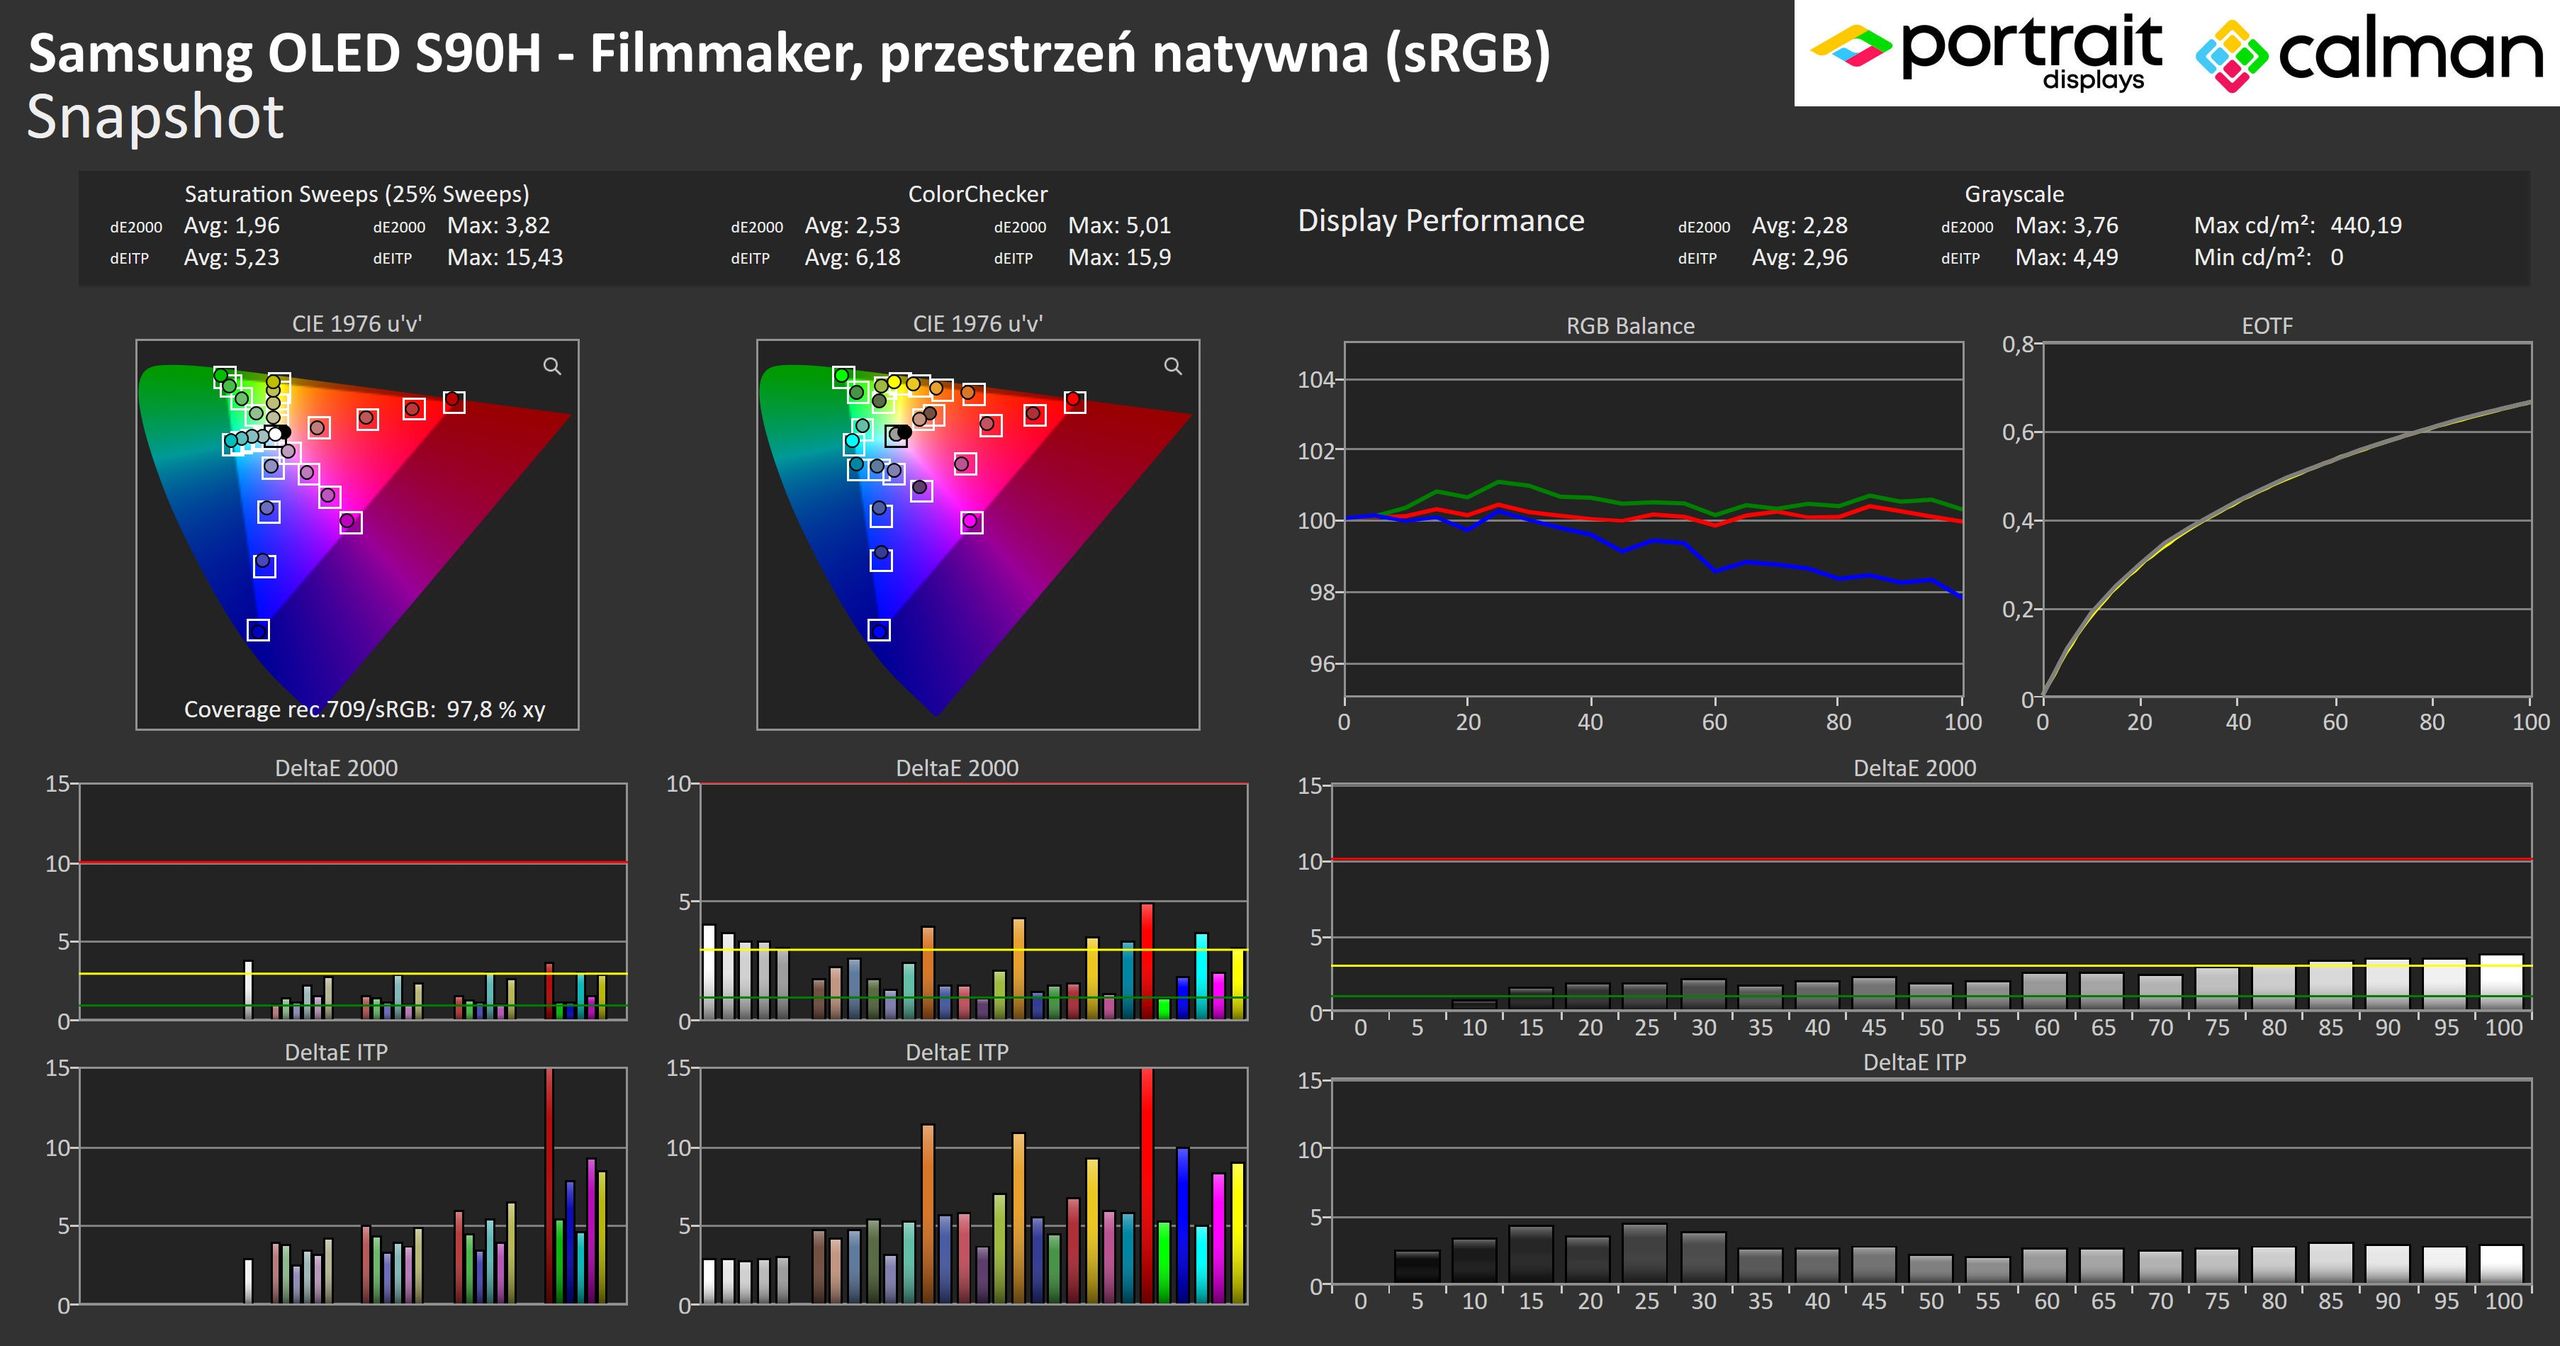
Task: Click Grayscale DeltaE ITP chart title
Action: tap(1914, 1062)
